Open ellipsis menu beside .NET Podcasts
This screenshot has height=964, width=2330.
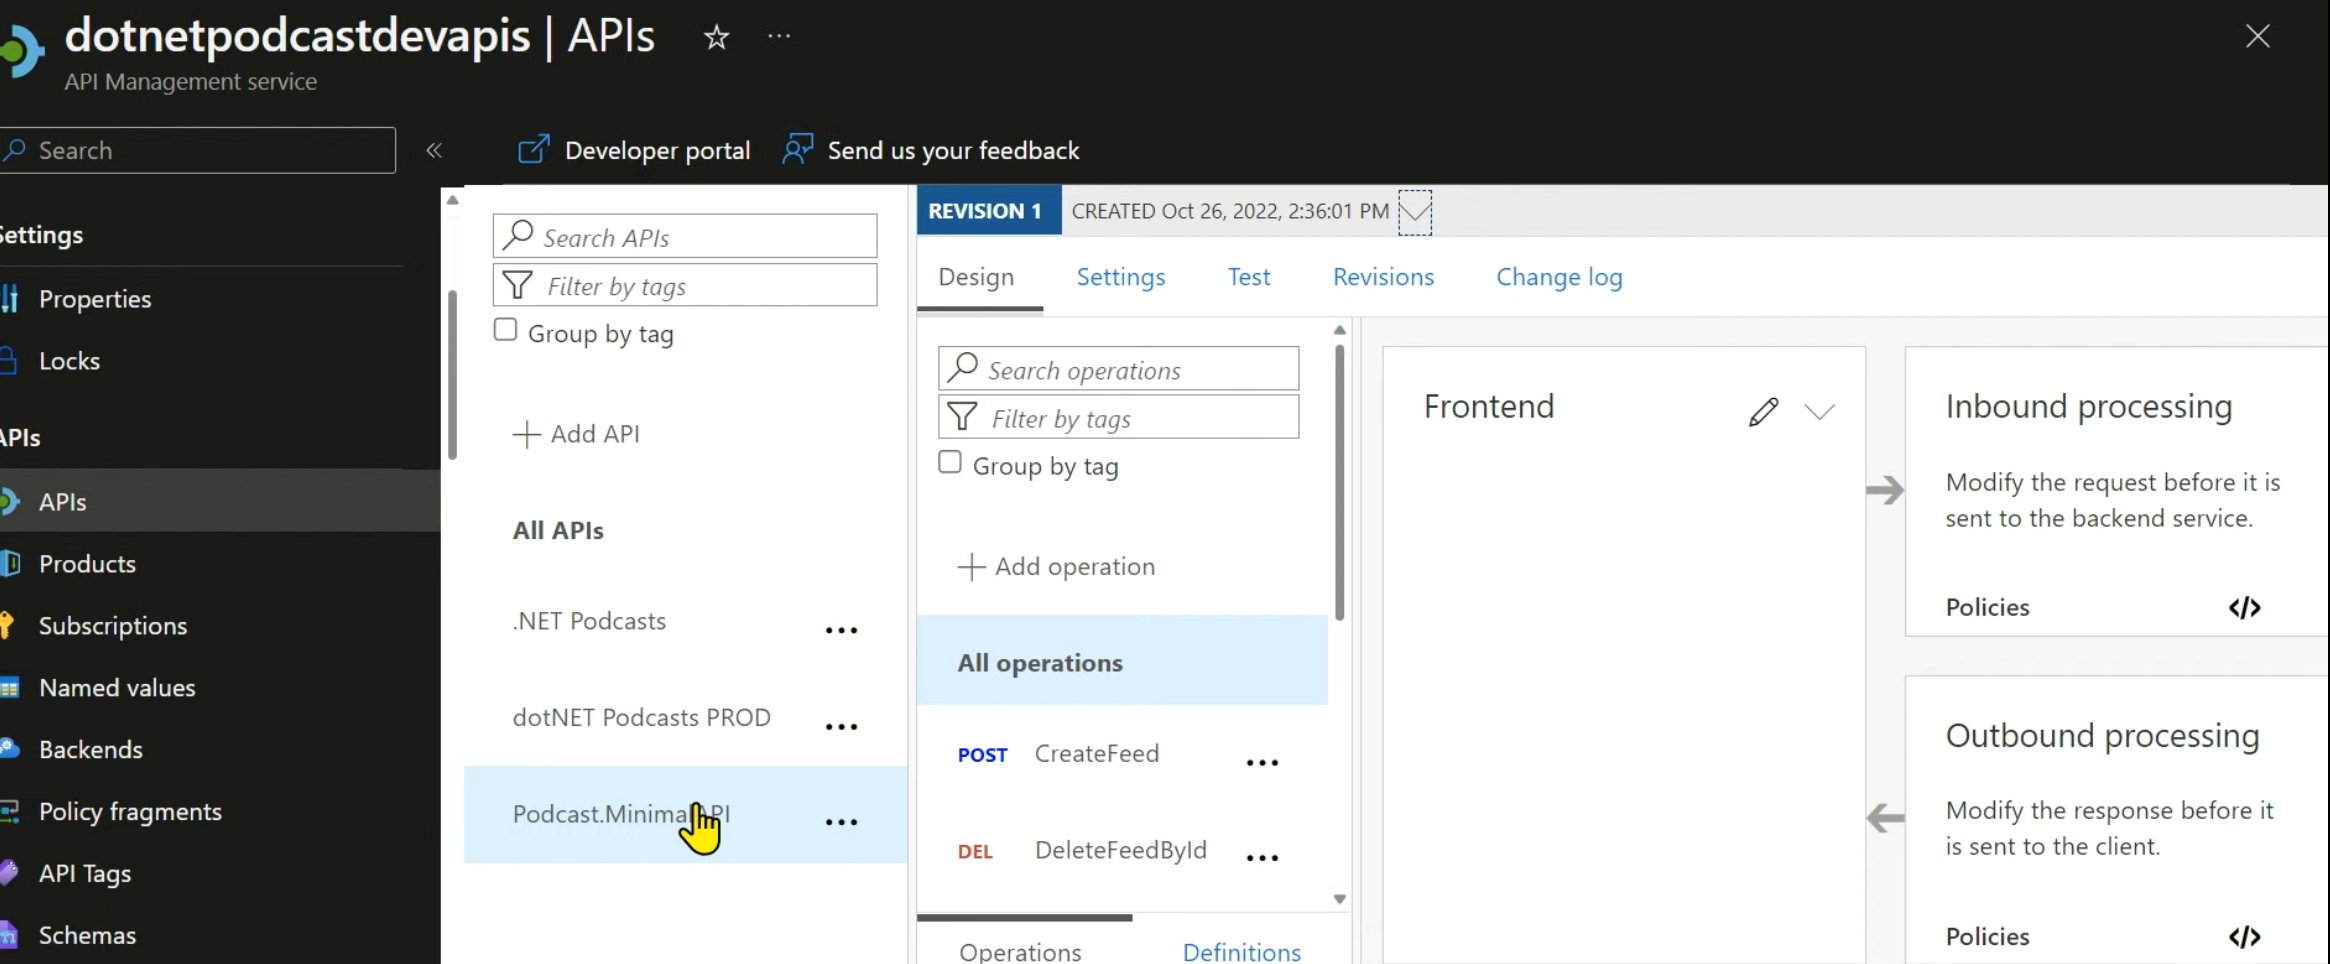pos(841,628)
